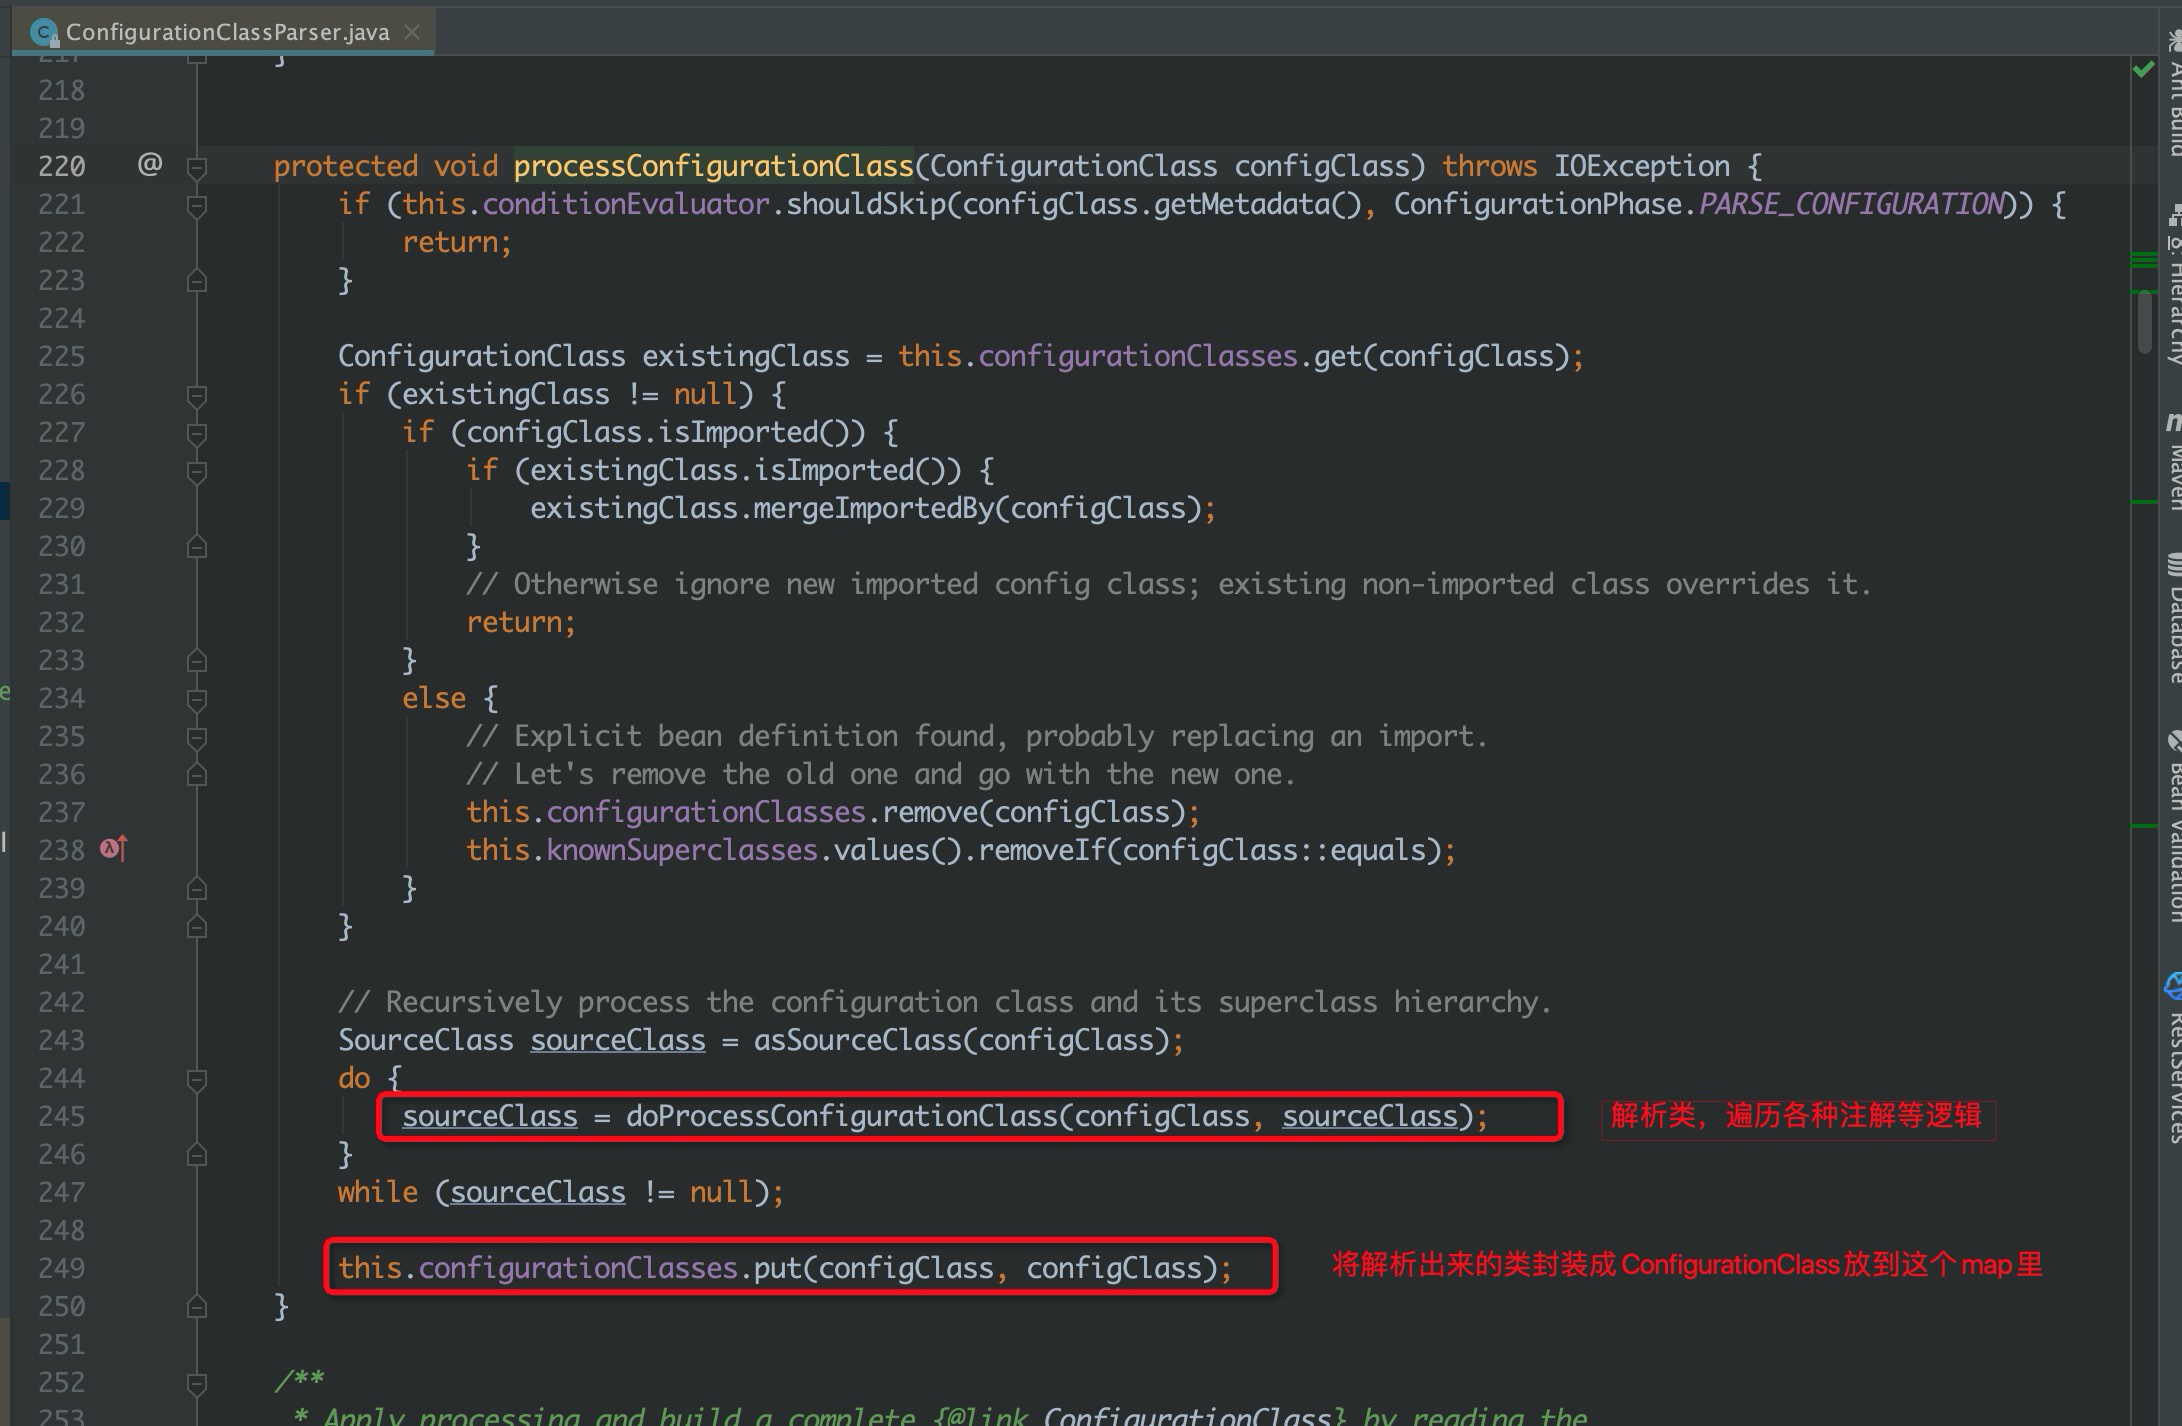The width and height of the screenshot is (2182, 1426).
Task: Click the lambda gutter icon on line 238
Action: tap(108, 849)
